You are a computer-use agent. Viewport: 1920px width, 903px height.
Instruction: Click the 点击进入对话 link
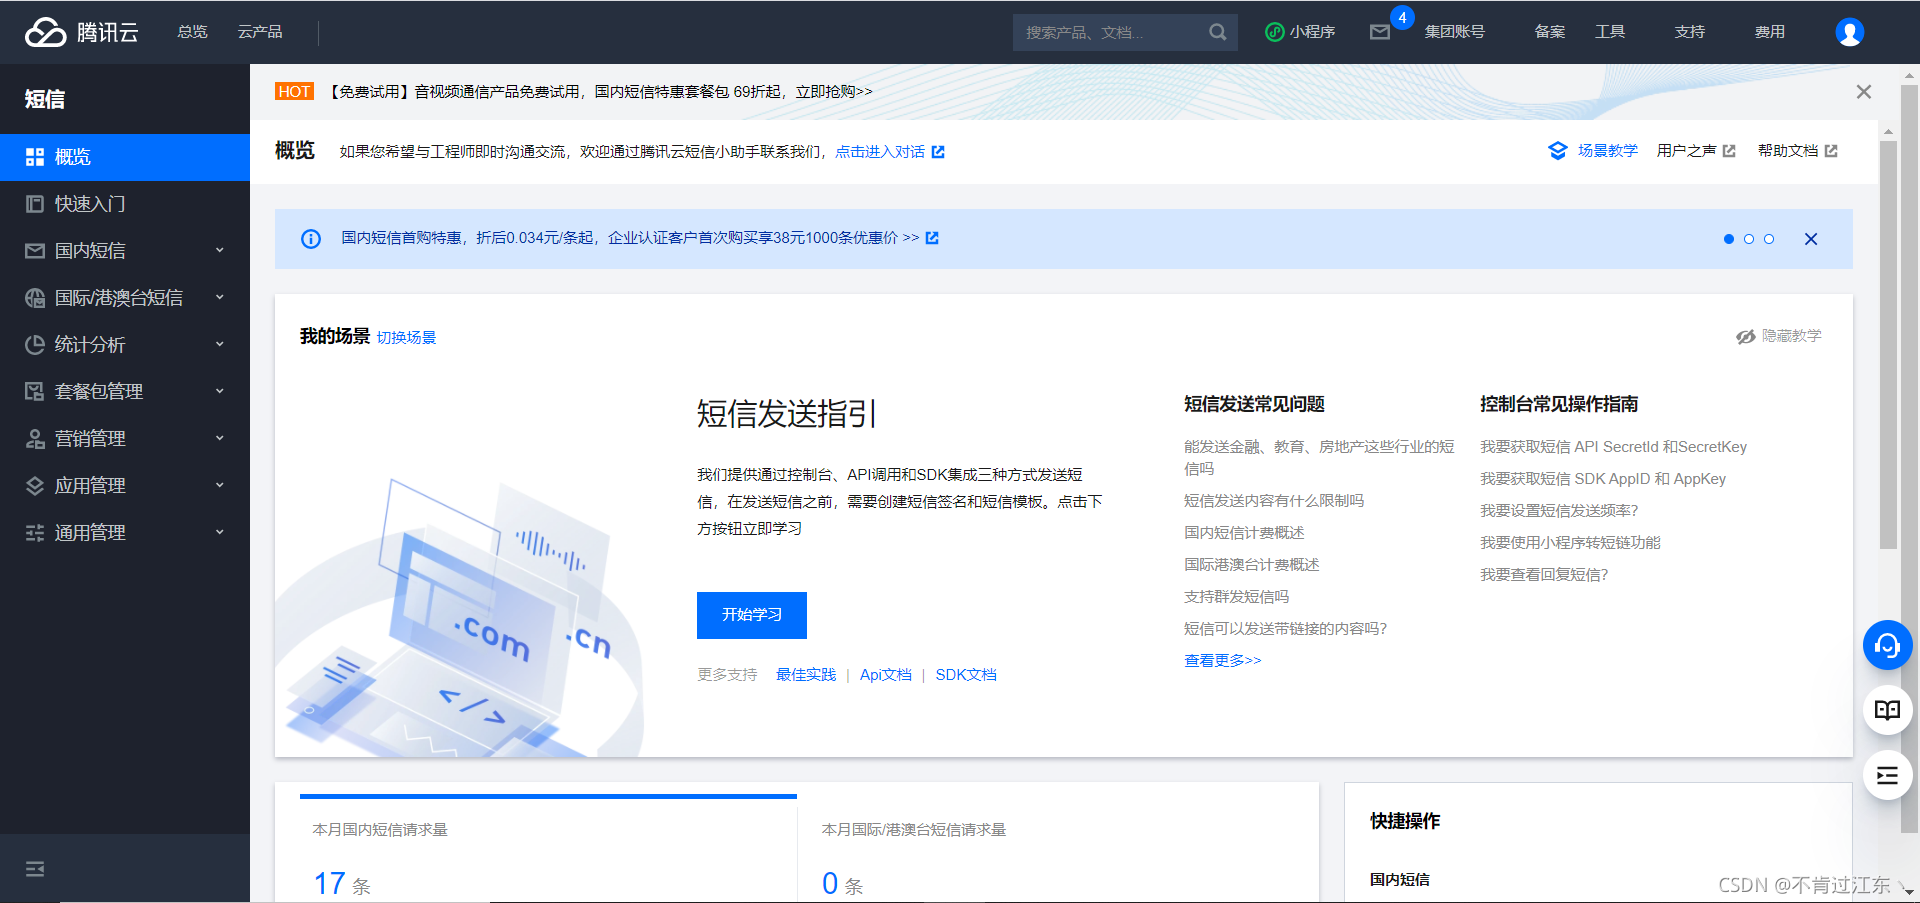pyautogui.click(x=880, y=152)
